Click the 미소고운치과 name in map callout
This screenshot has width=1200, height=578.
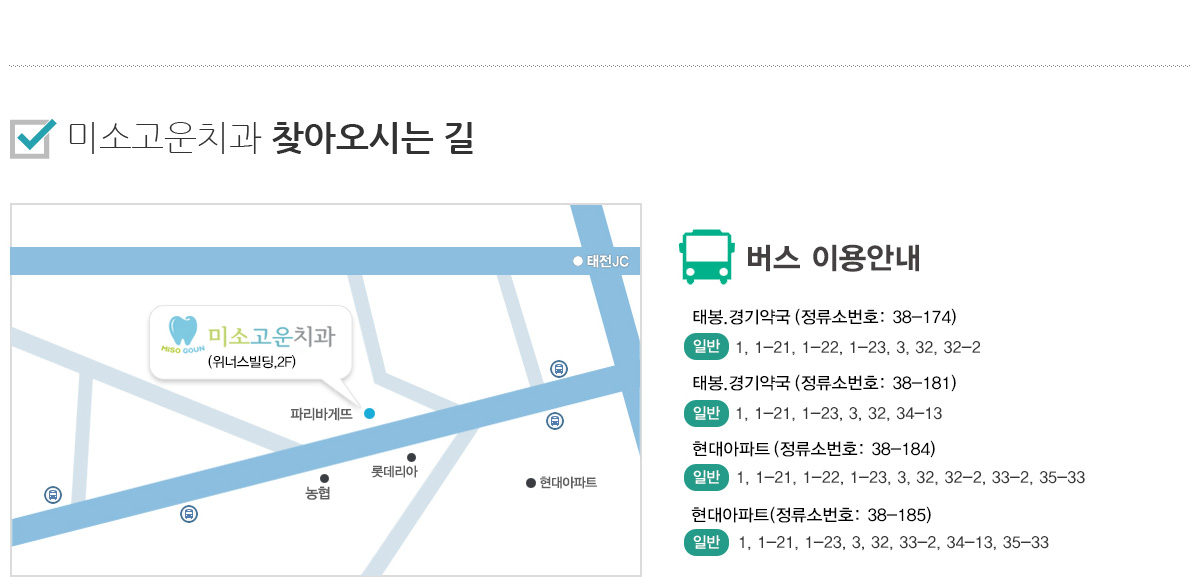point(271,335)
